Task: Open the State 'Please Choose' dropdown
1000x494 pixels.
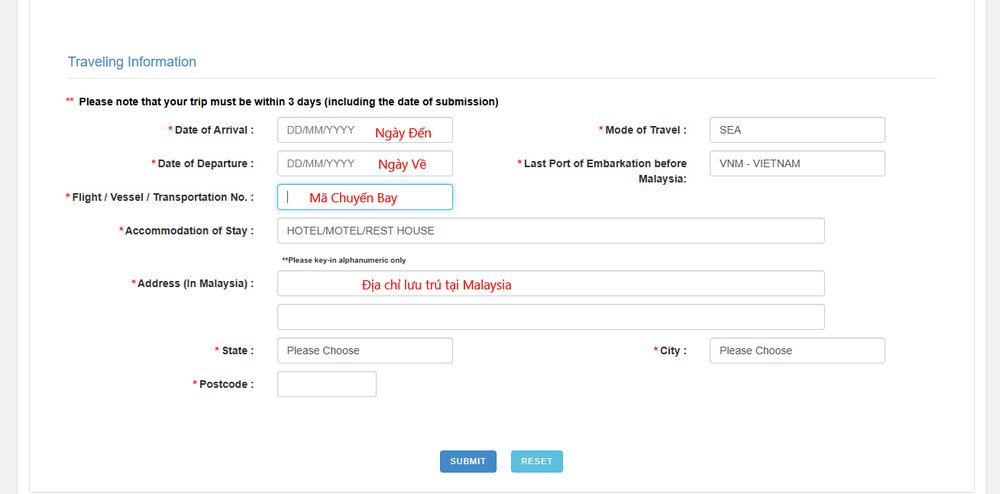Action: pyautogui.click(x=364, y=350)
